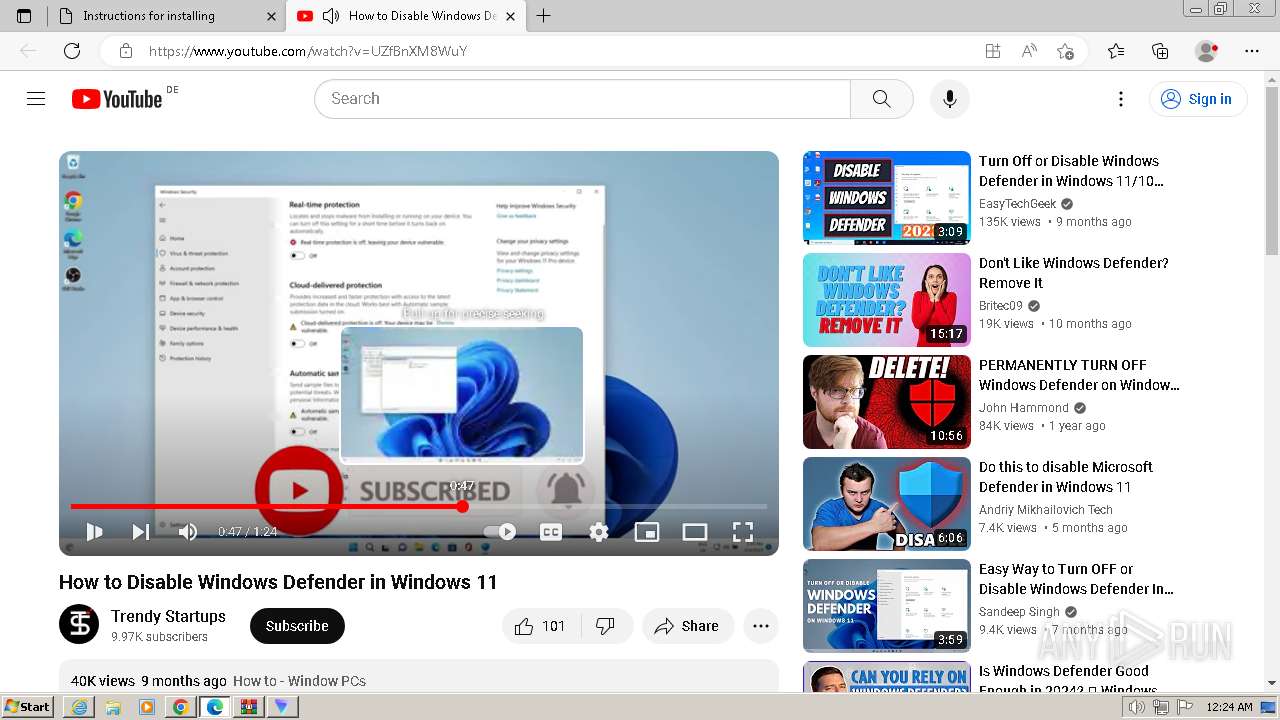Click the address bar URL
The height and width of the screenshot is (720, 1280).
coord(308,51)
